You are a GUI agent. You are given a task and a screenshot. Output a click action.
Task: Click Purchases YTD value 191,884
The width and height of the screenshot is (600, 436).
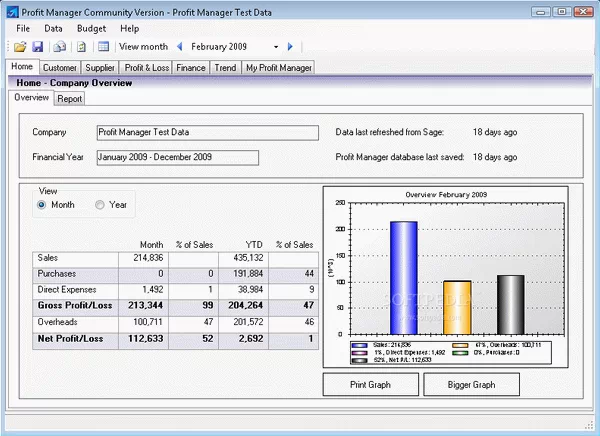pyautogui.click(x=248, y=274)
